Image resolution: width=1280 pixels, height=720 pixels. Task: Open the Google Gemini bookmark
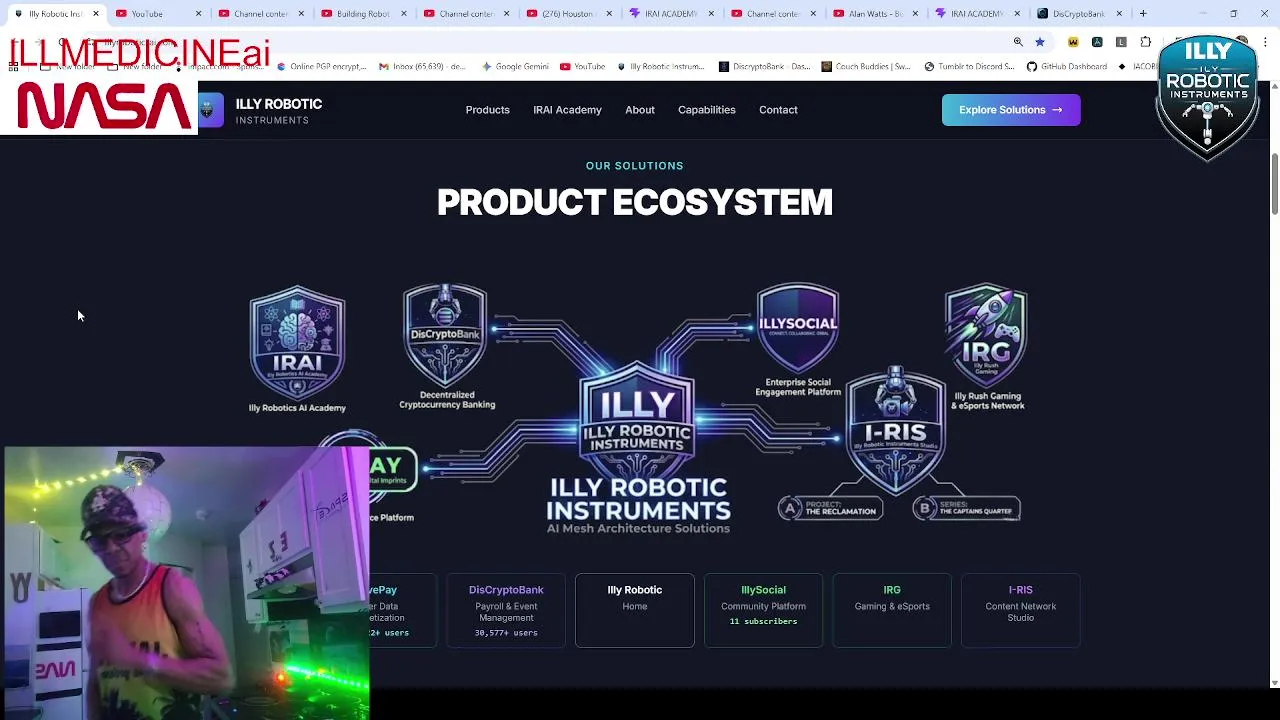tap(515, 66)
